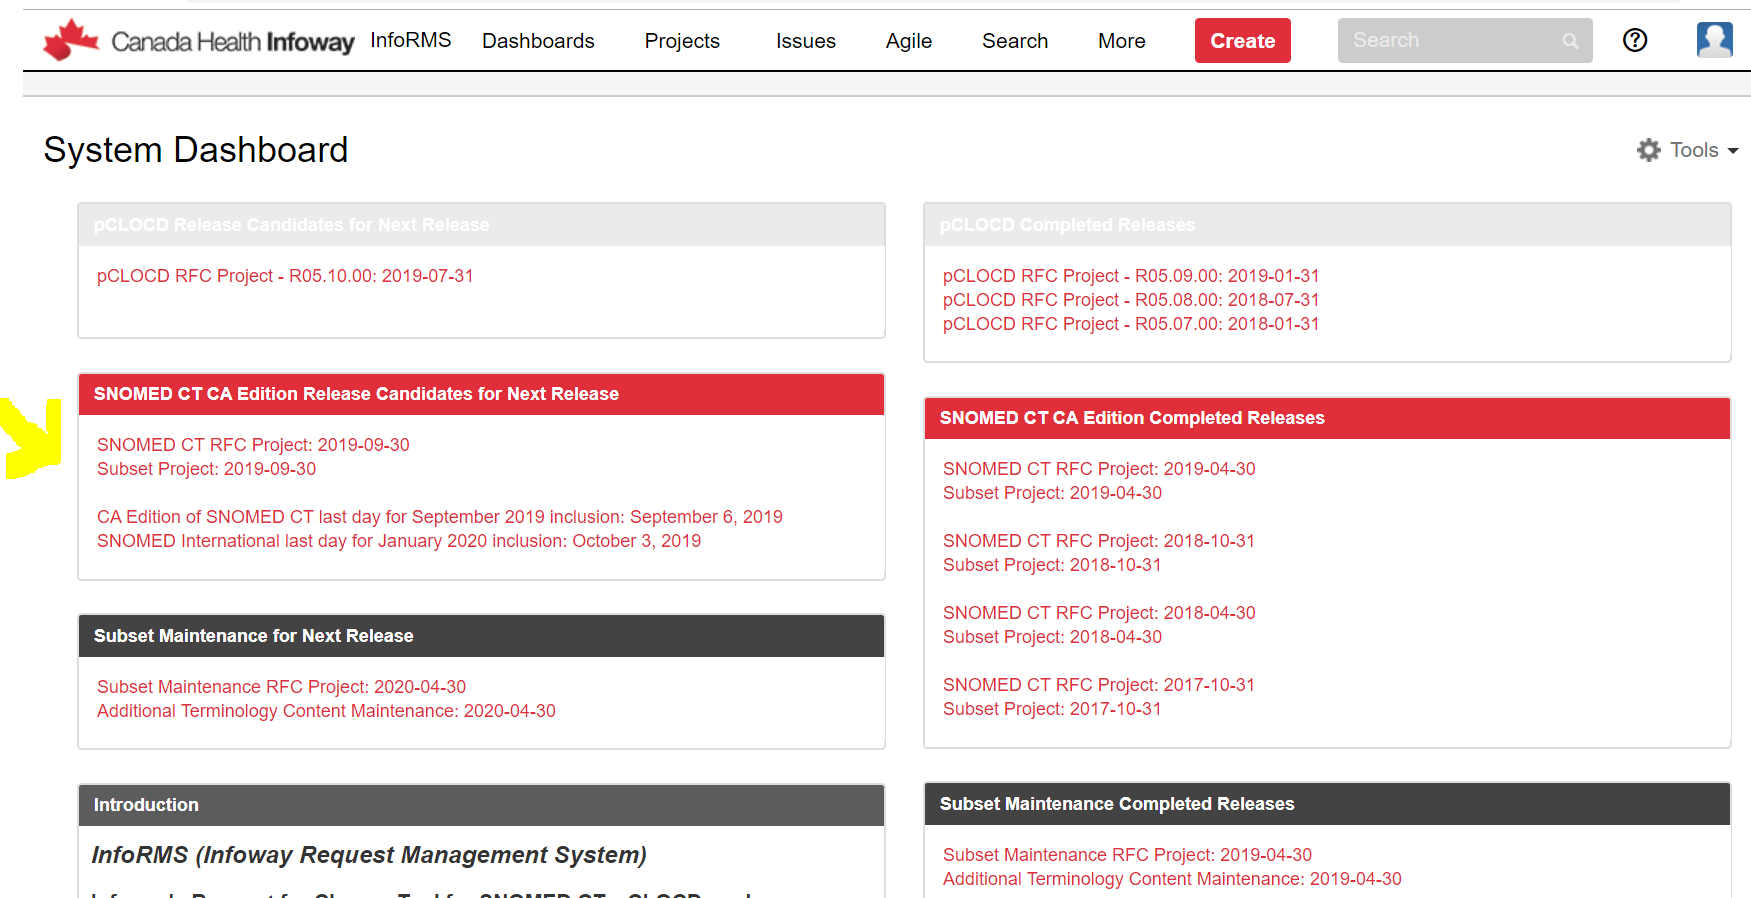Click InfoRMS Infoway Request Management System heading

(x=369, y=855)
